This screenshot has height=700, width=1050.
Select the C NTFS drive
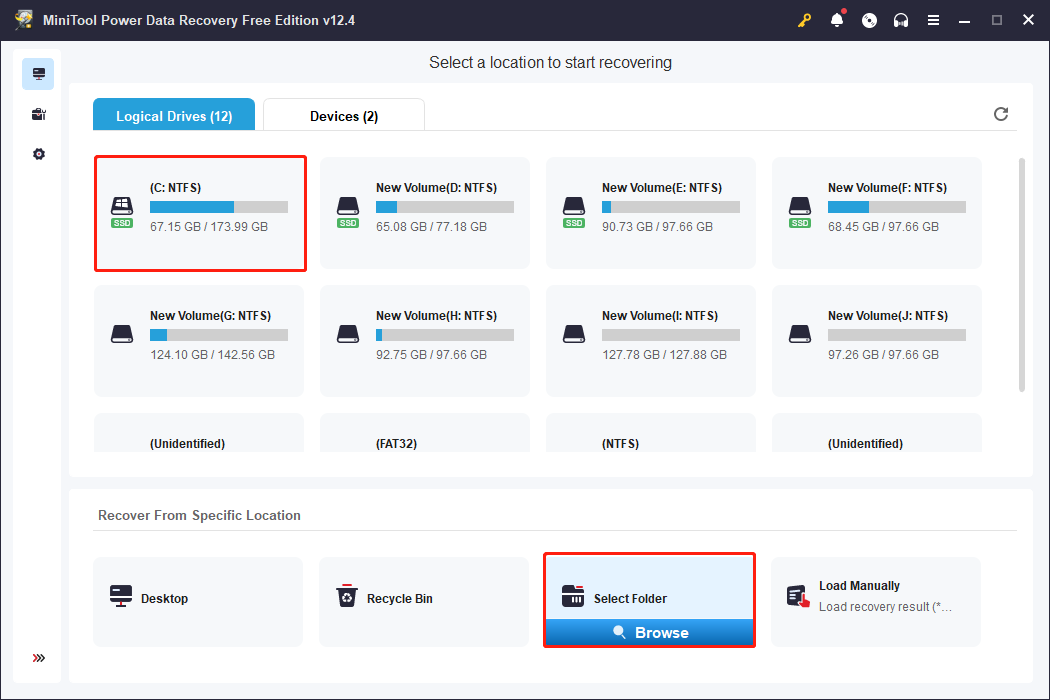coord(199,212)
